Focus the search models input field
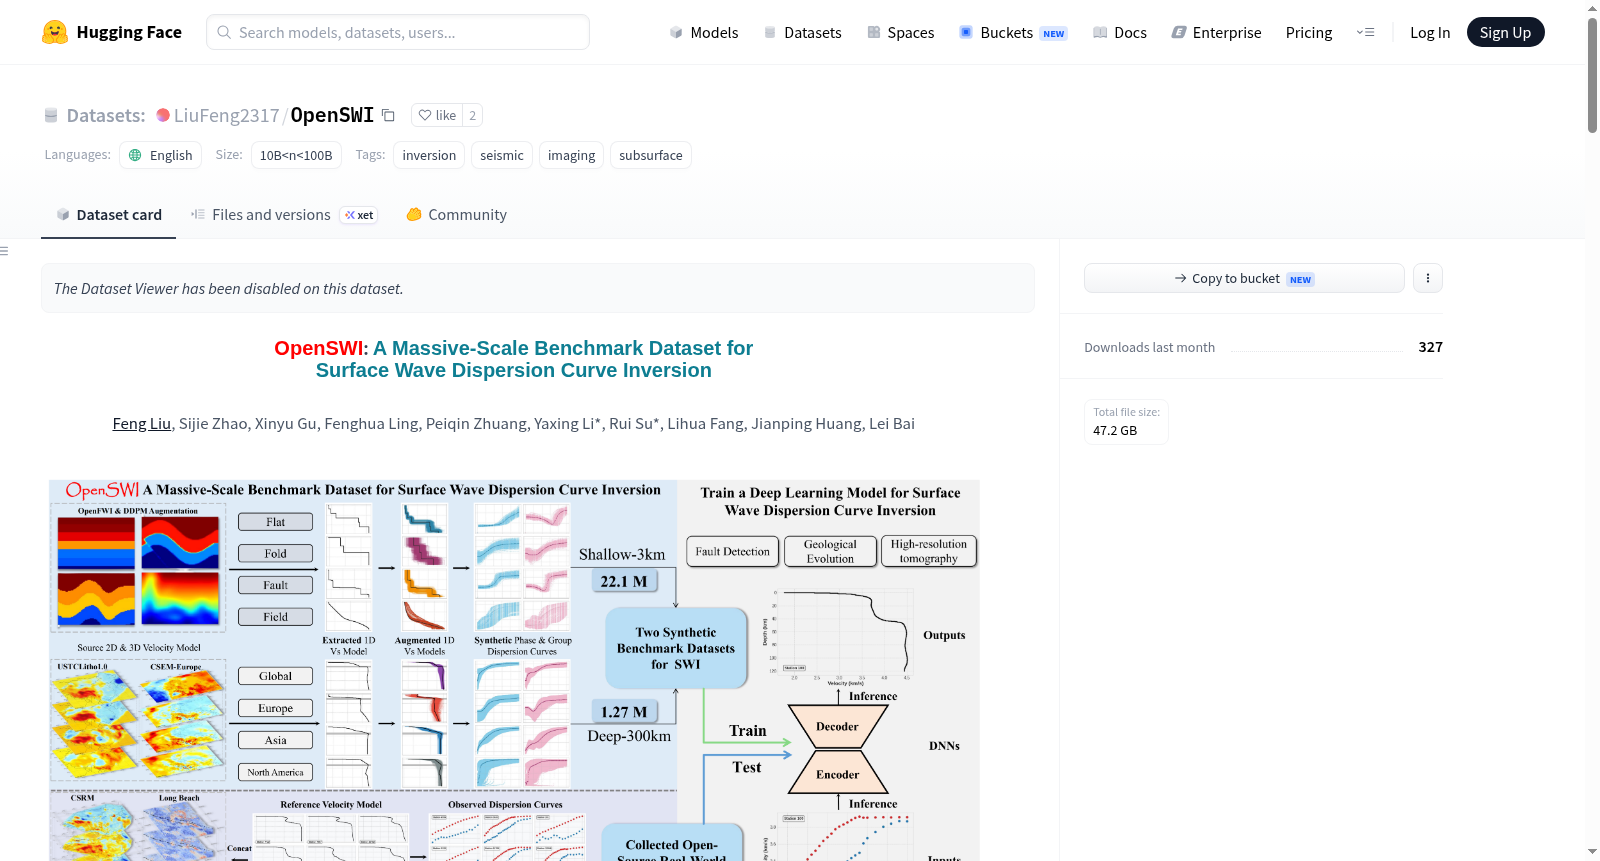 pos(398,32)
